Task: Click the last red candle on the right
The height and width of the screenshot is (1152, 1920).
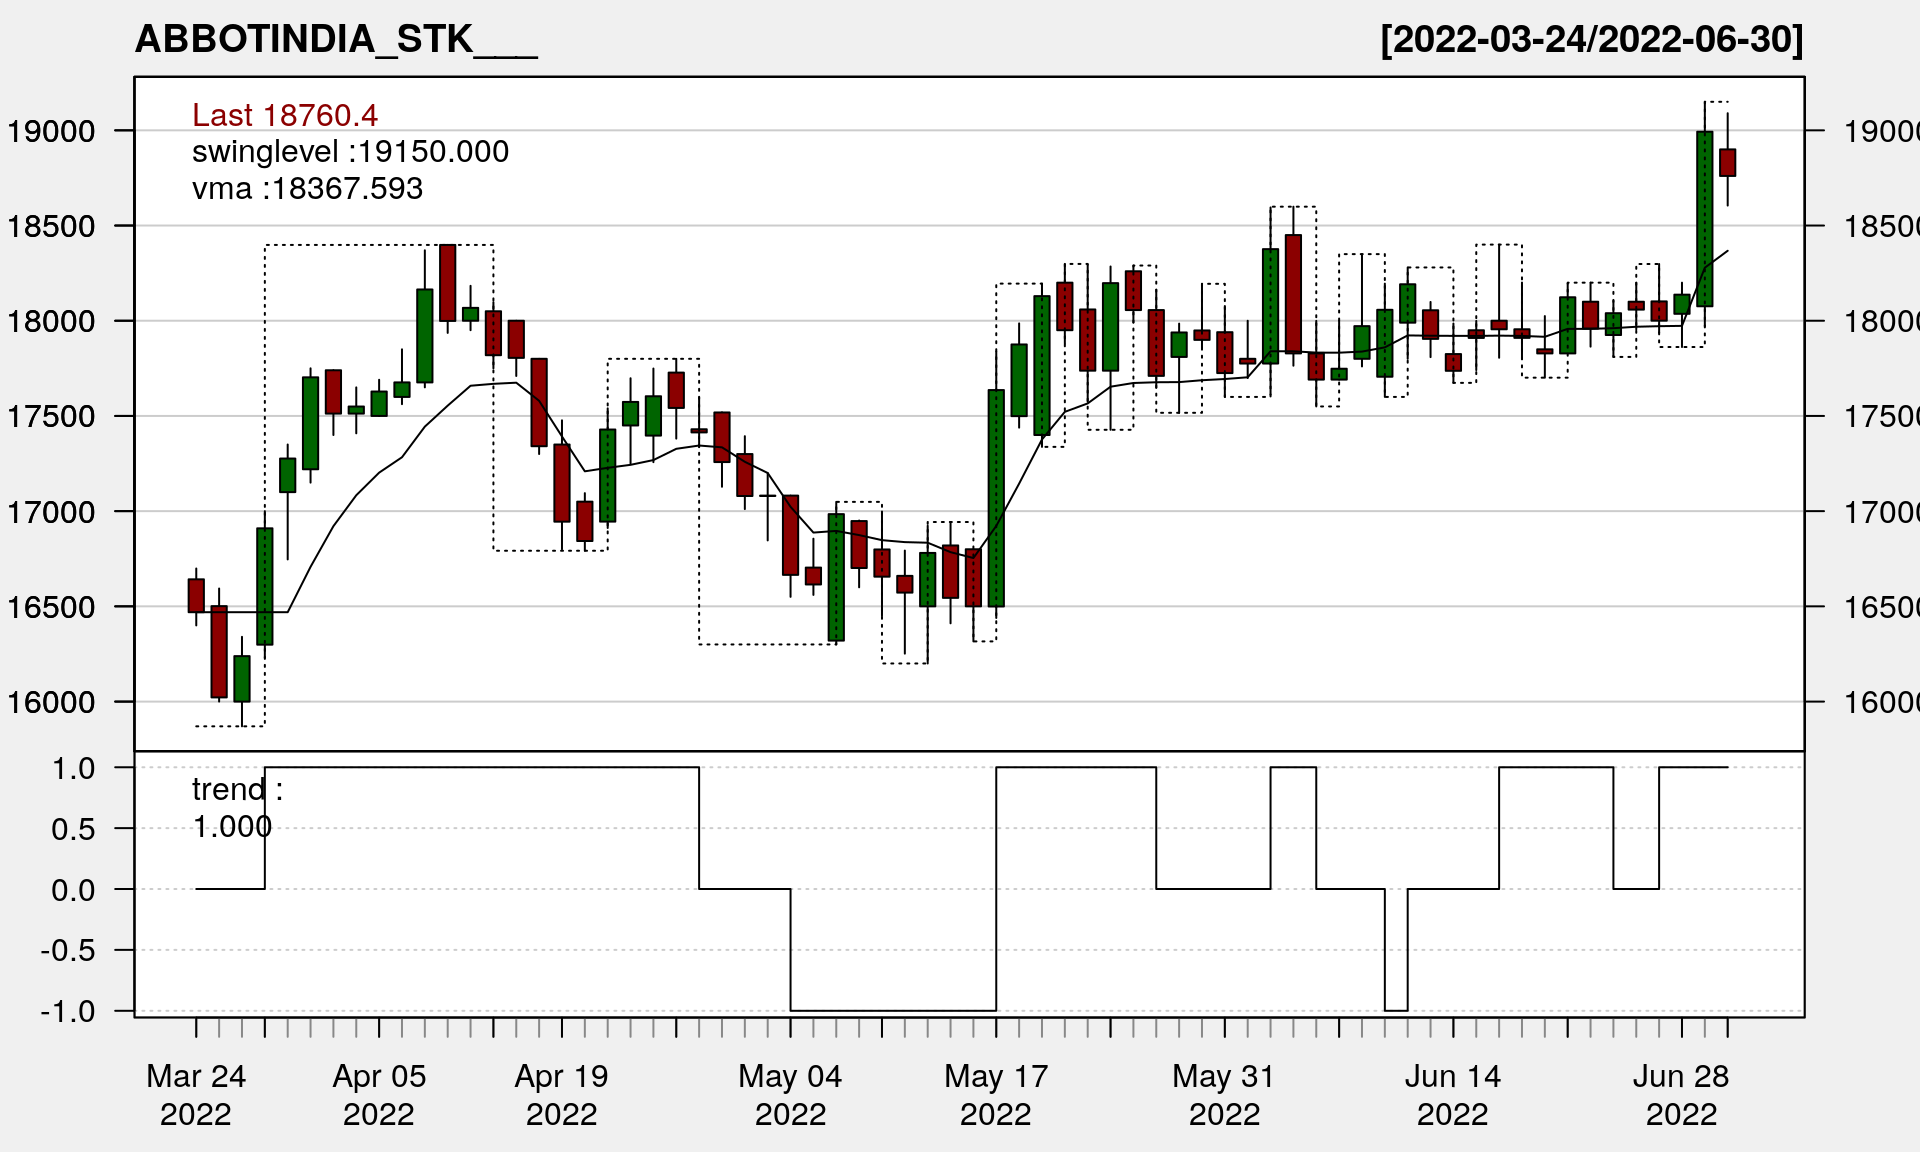Action: click(x=1727, y=162)
